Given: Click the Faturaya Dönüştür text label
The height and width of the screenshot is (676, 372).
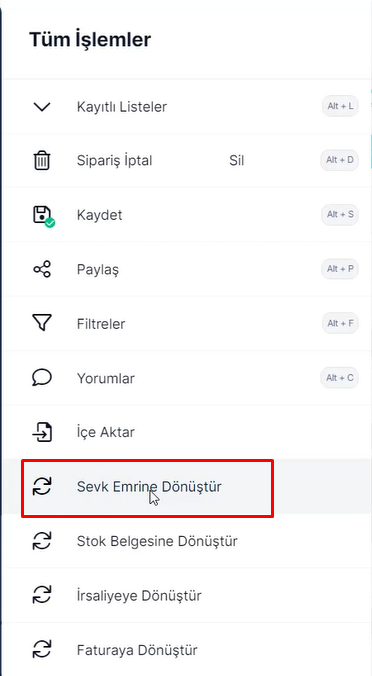Looking at the screenshot, I should click(x=137, y=650).
